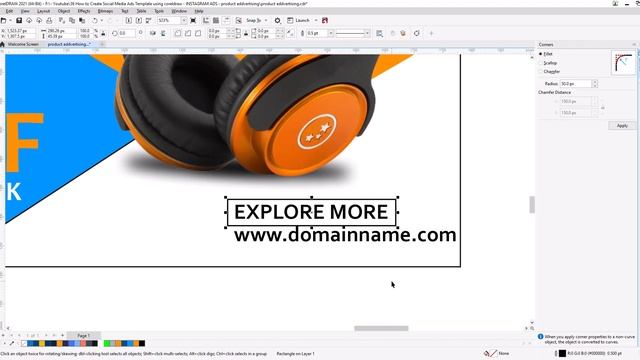This screenshot has width=640, height=360.
Task: Click the New document icon
Action: tap(4, 20)
